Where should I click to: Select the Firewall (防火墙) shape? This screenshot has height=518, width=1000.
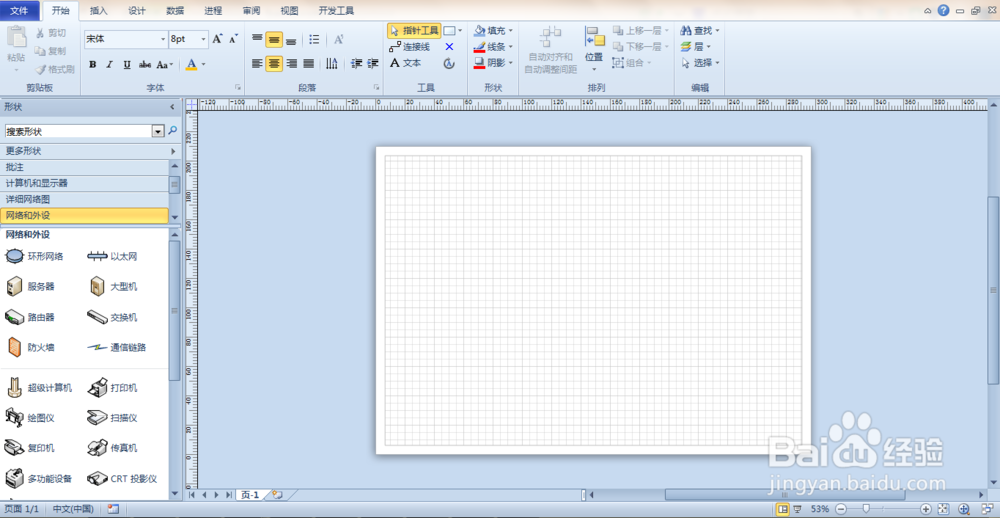click(x=31, y=348)
